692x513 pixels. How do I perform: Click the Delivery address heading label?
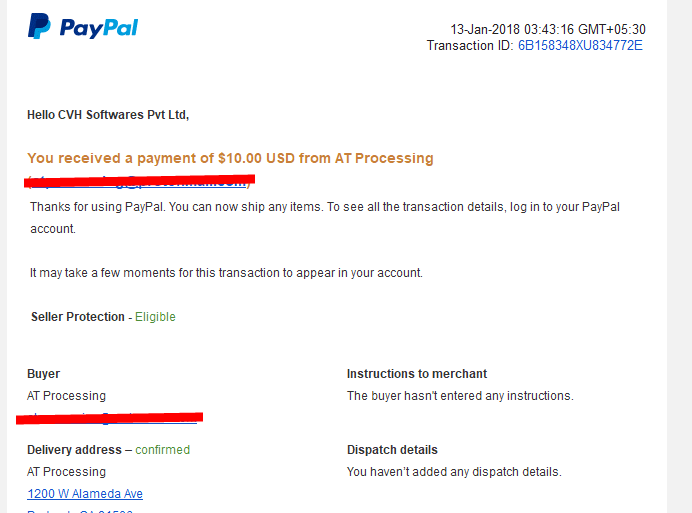(x=74, y=450)
